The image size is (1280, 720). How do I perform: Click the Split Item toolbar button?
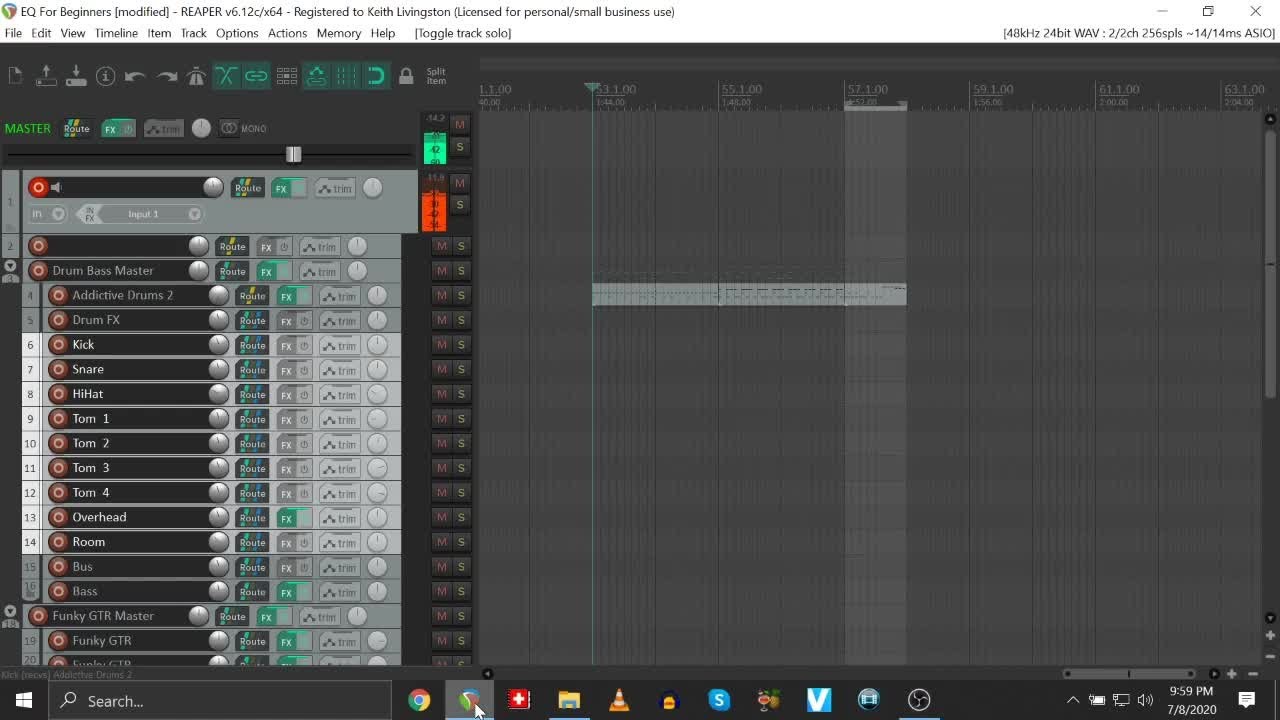[436, 76]
